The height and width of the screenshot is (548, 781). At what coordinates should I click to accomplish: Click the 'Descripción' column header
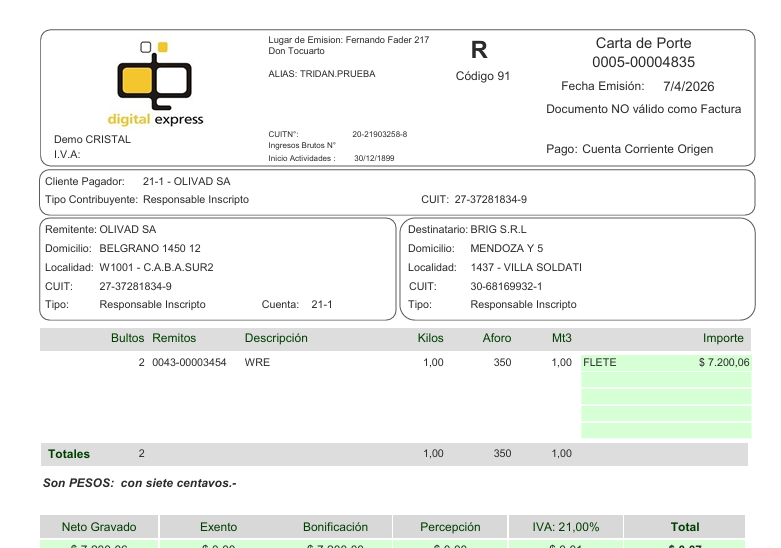click(276, 338)
